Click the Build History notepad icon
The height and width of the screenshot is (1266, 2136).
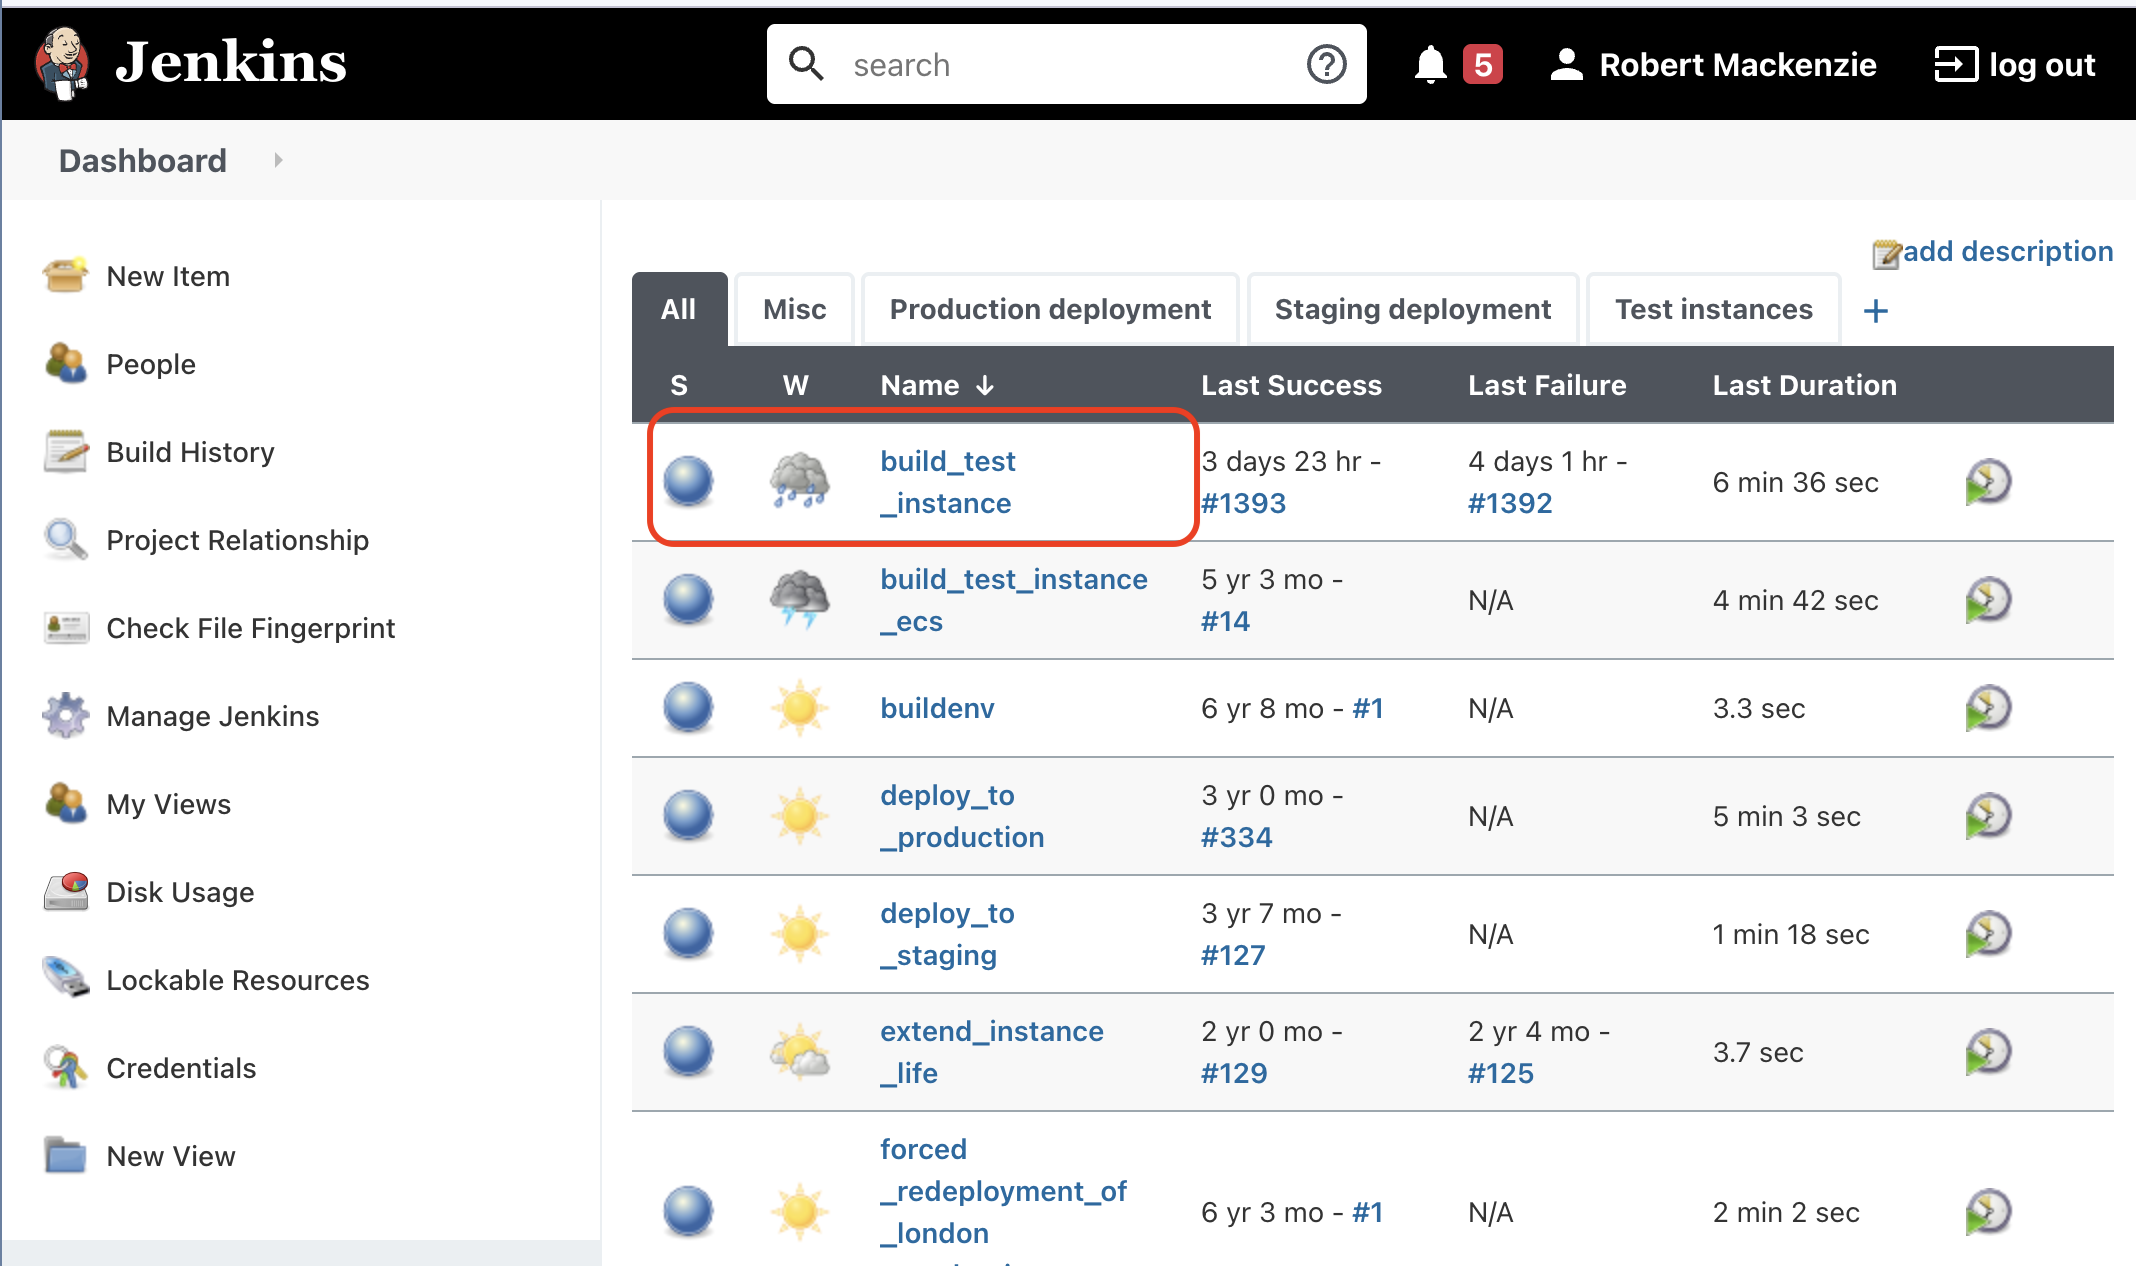66,452
